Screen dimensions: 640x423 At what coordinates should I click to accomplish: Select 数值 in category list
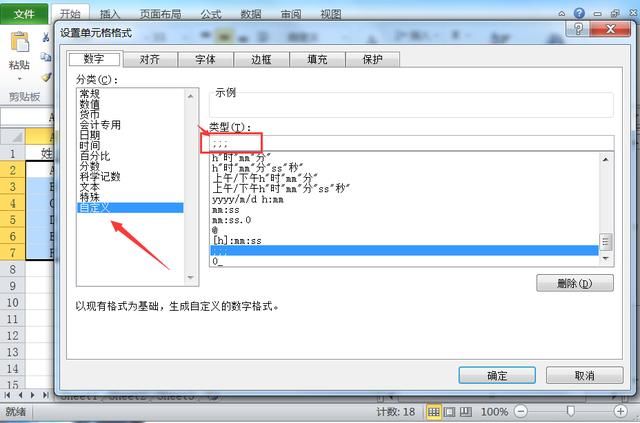[x=131, y=104]
